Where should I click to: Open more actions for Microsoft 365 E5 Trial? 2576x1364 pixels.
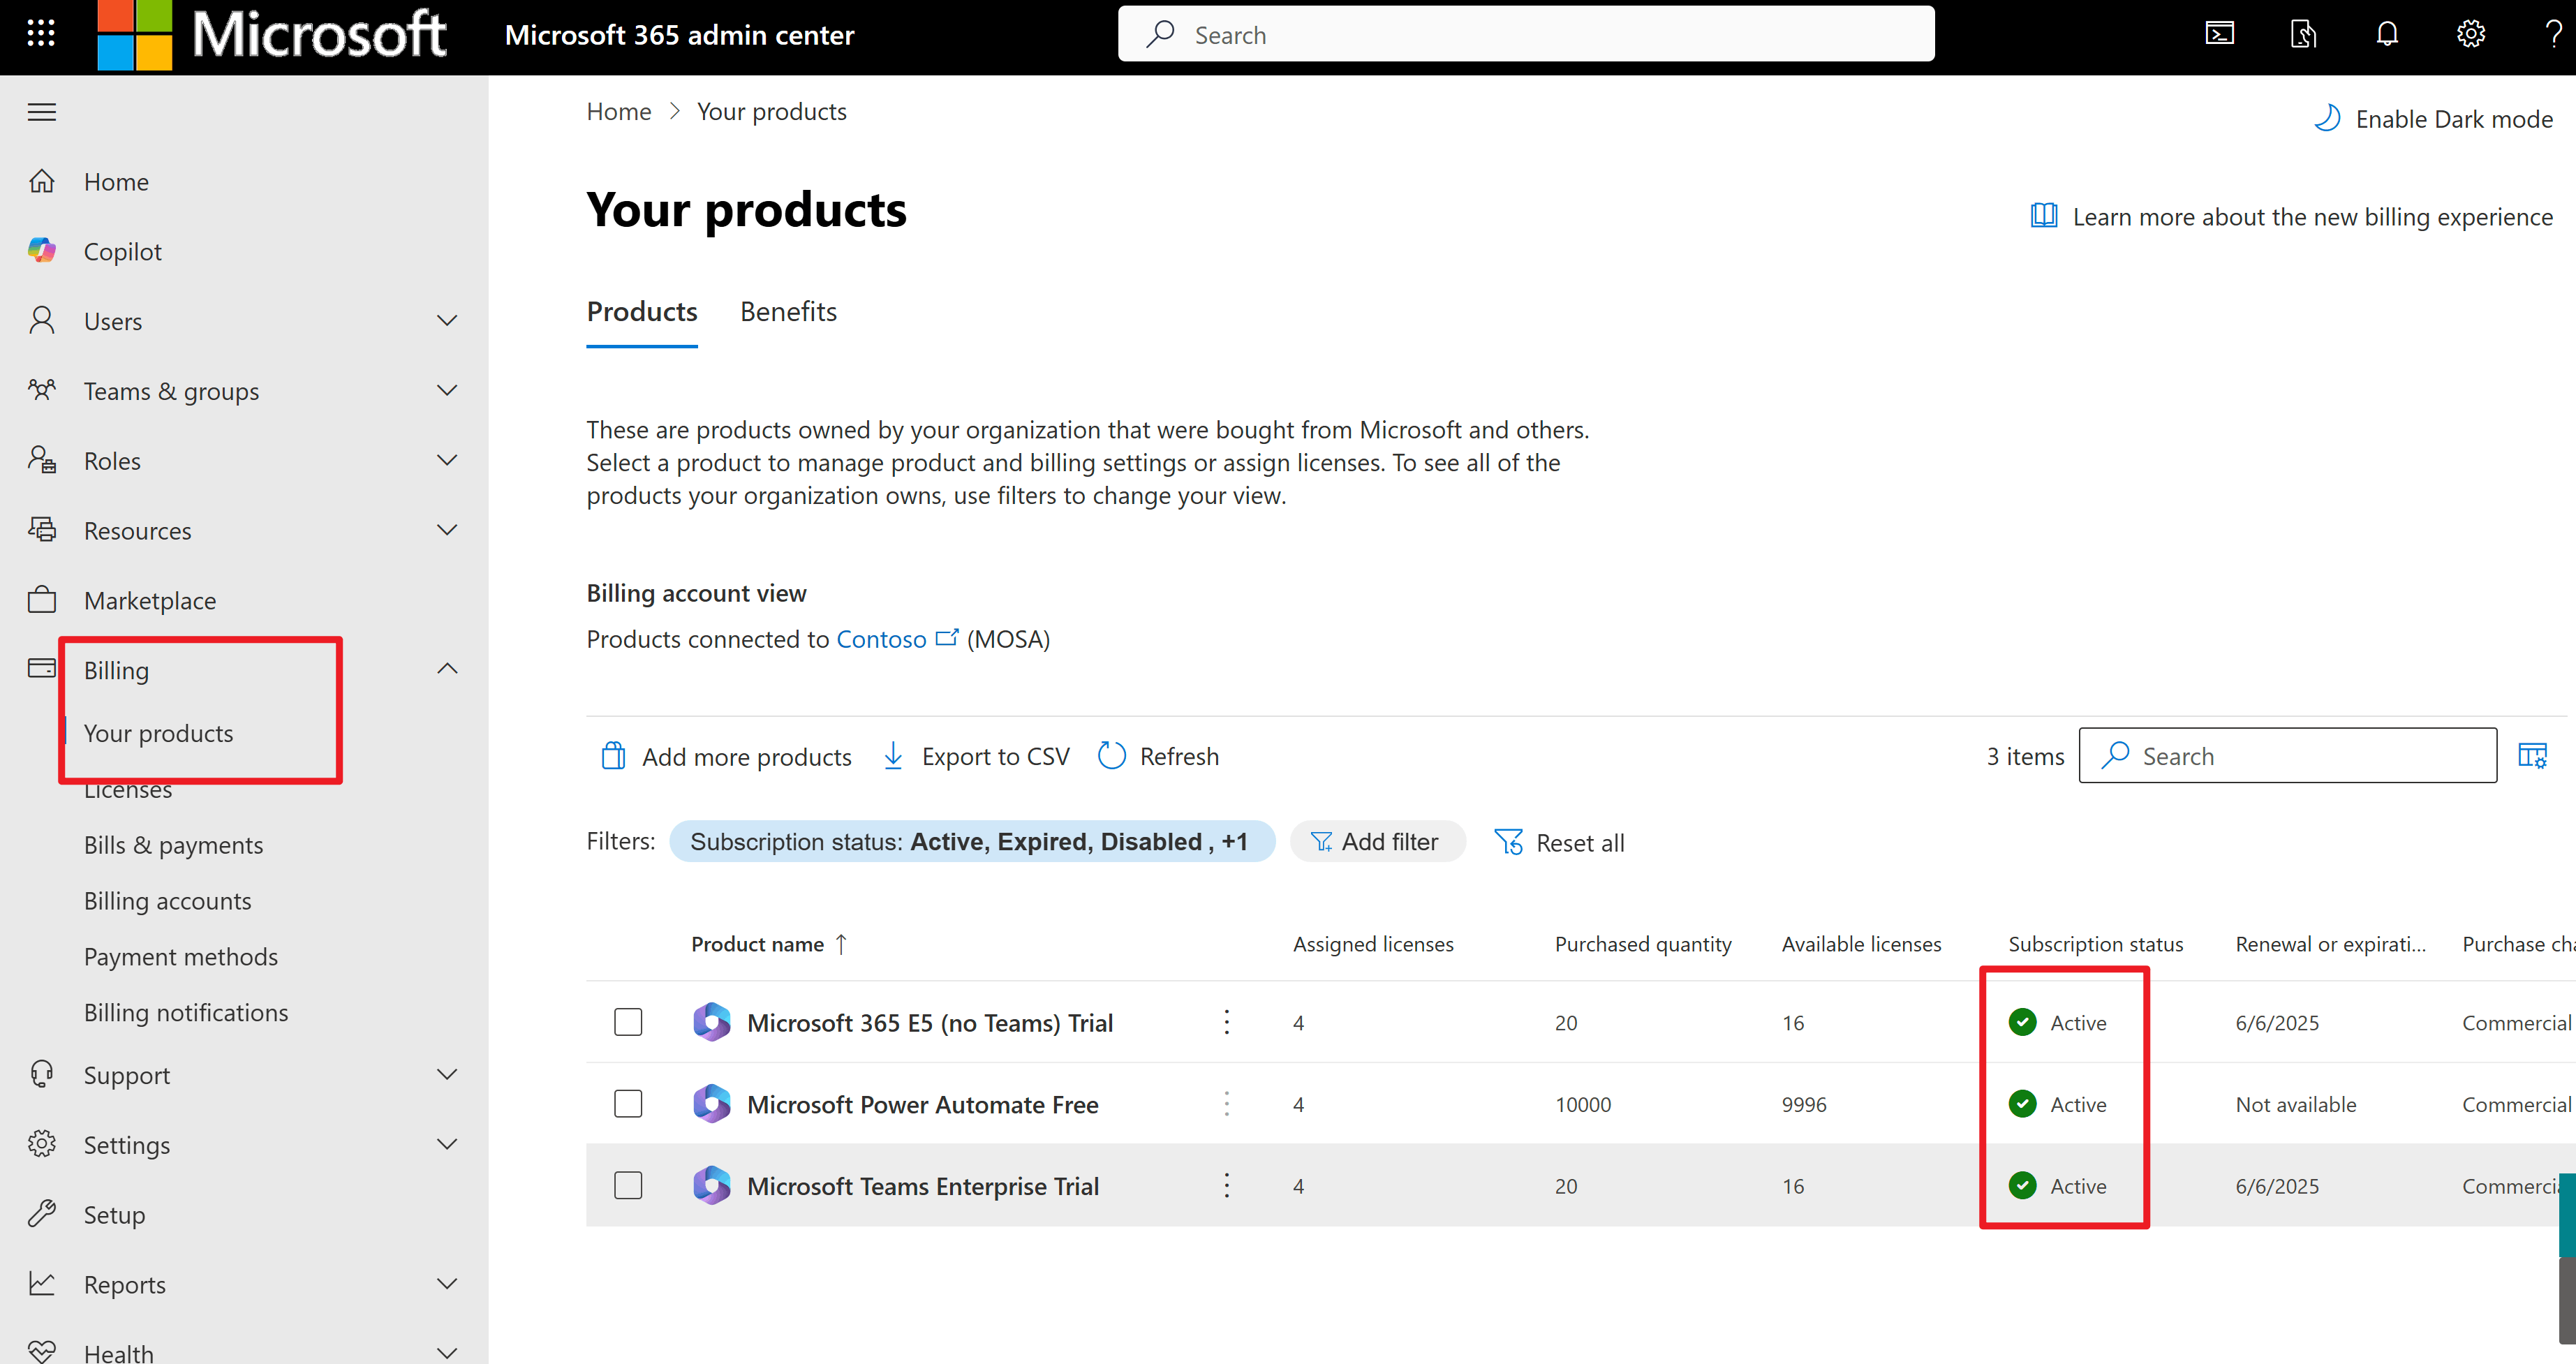click(1227, 1022)
